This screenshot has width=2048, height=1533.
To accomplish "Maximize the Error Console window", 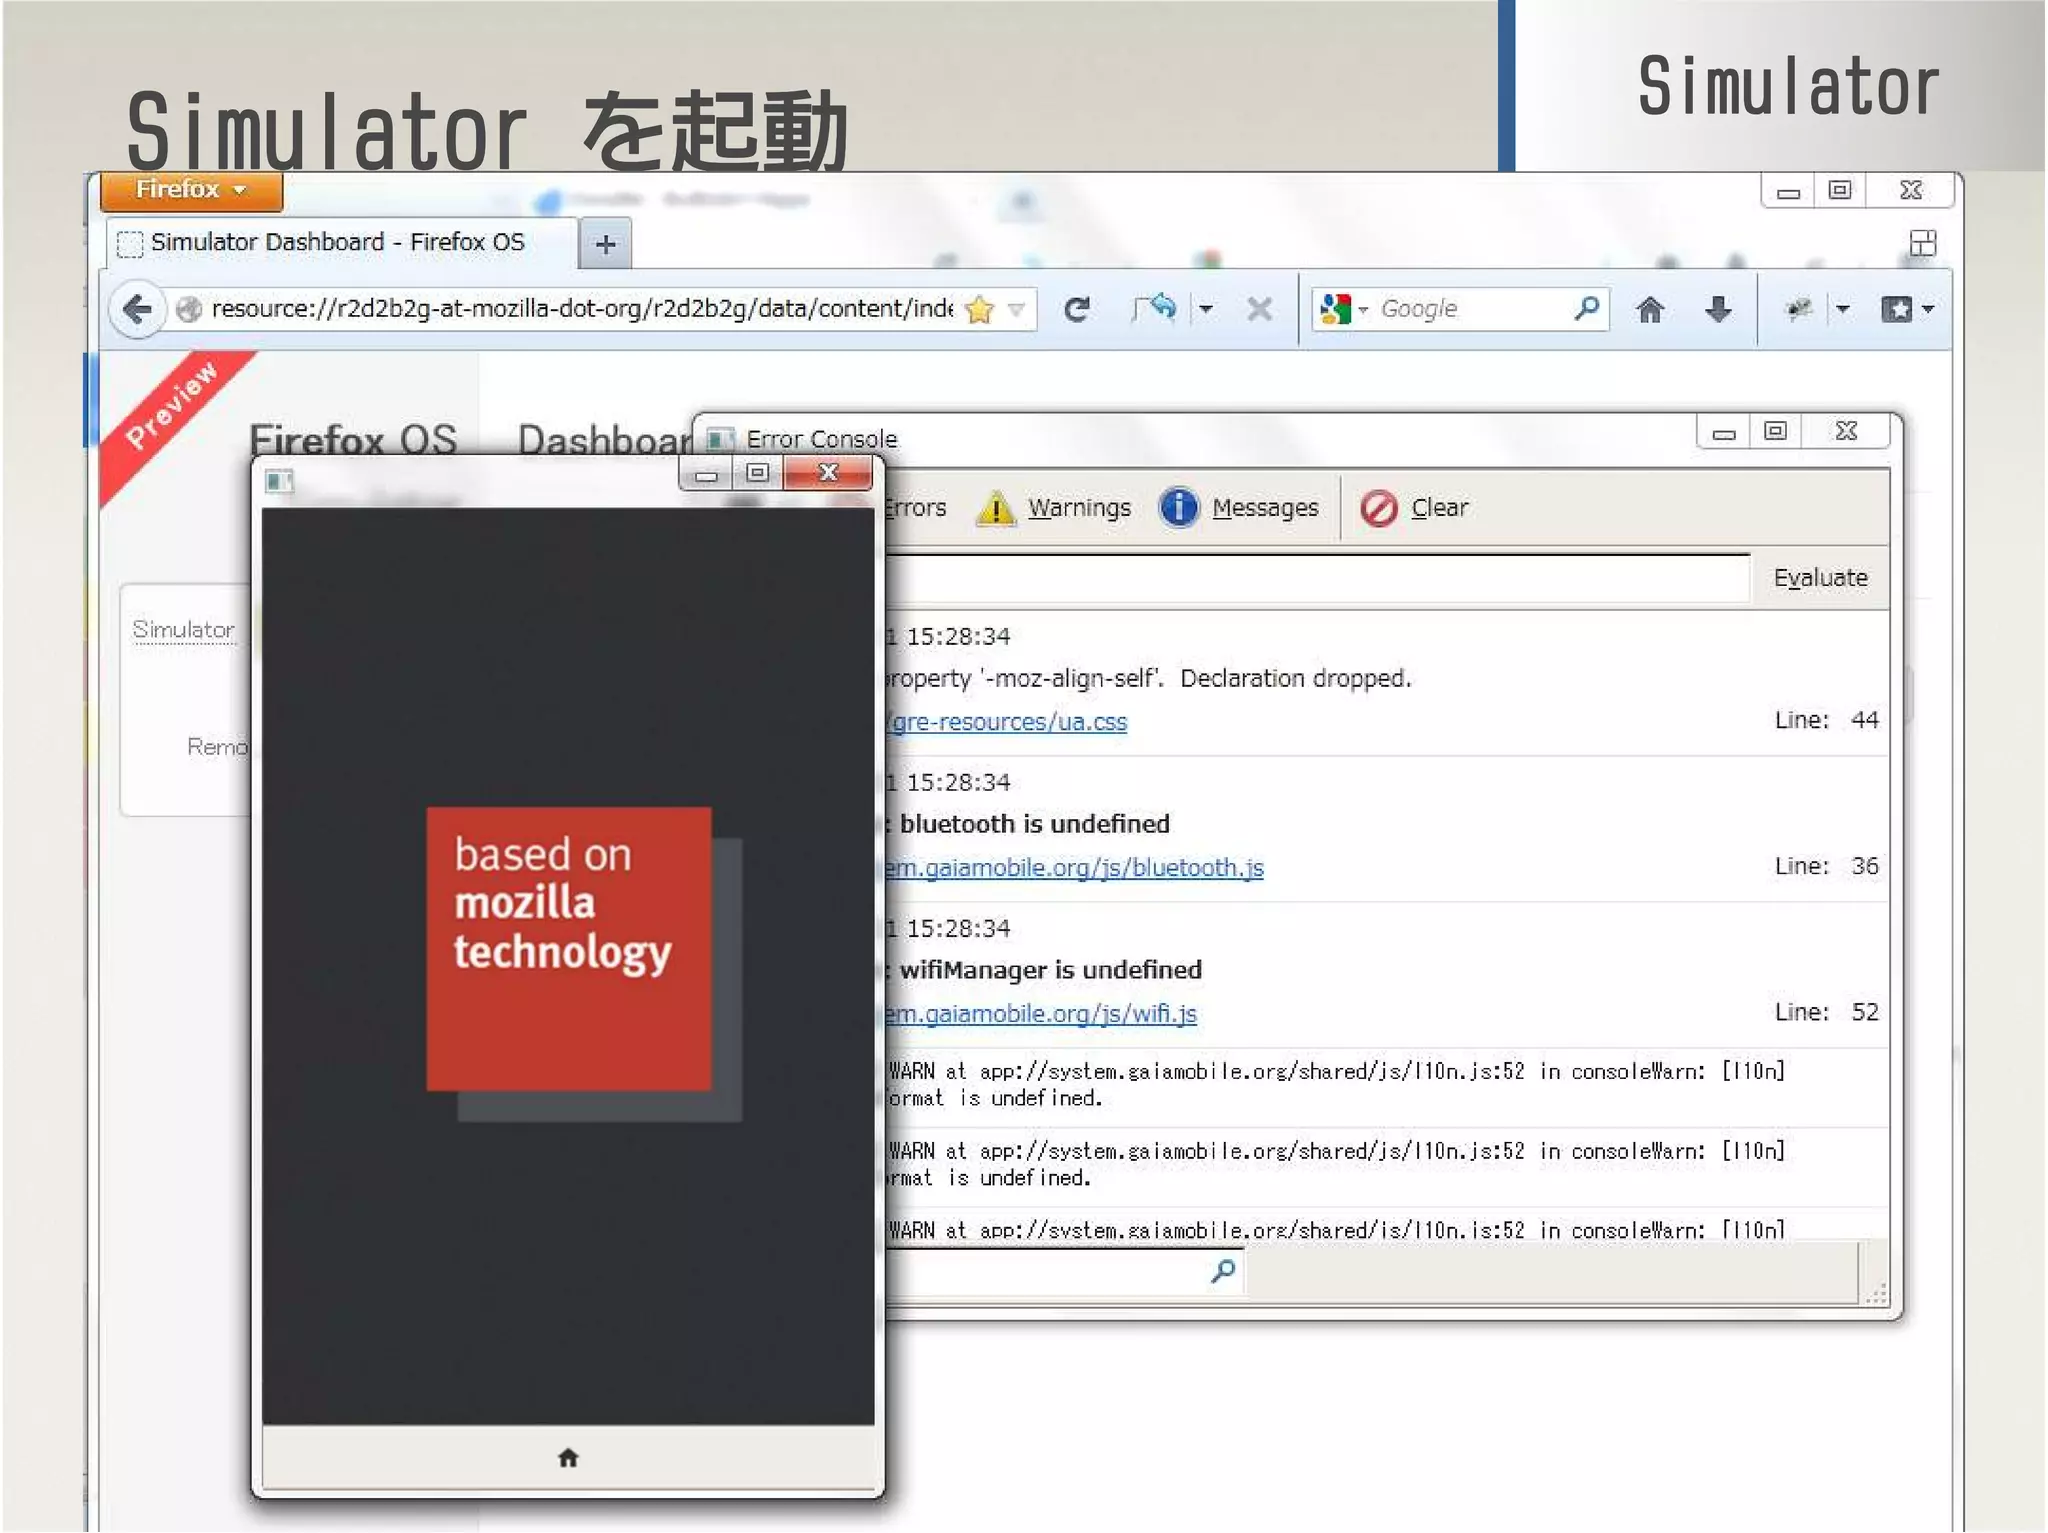I will pyautogui.click(x=1775, y=432).
